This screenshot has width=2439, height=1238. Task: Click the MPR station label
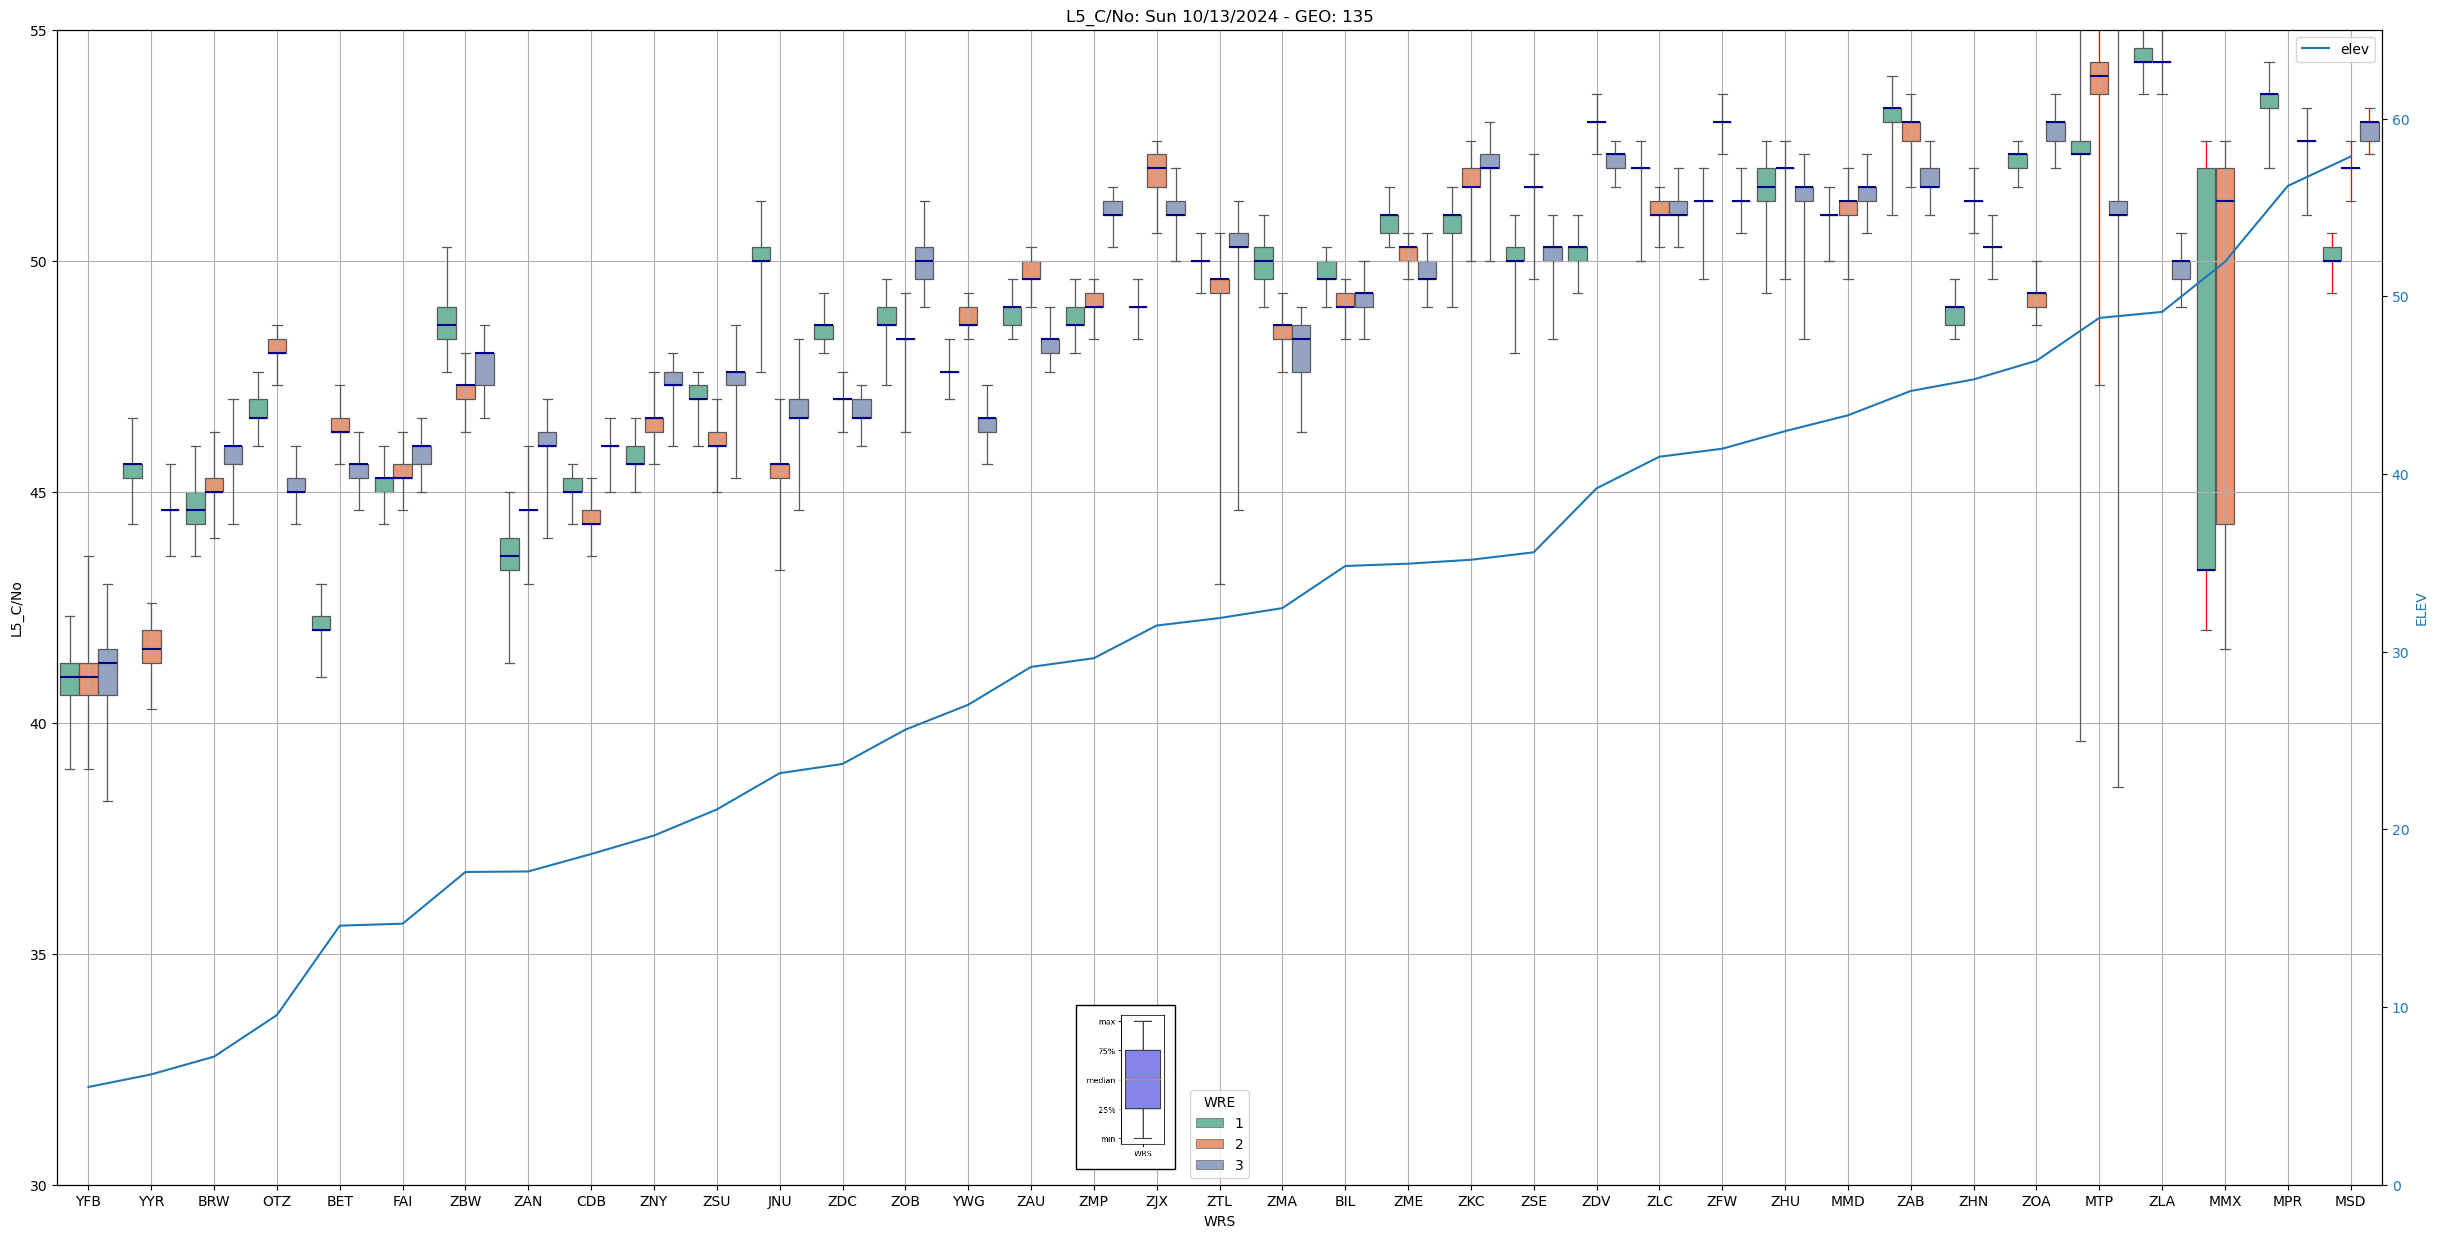point(2287,1201)
